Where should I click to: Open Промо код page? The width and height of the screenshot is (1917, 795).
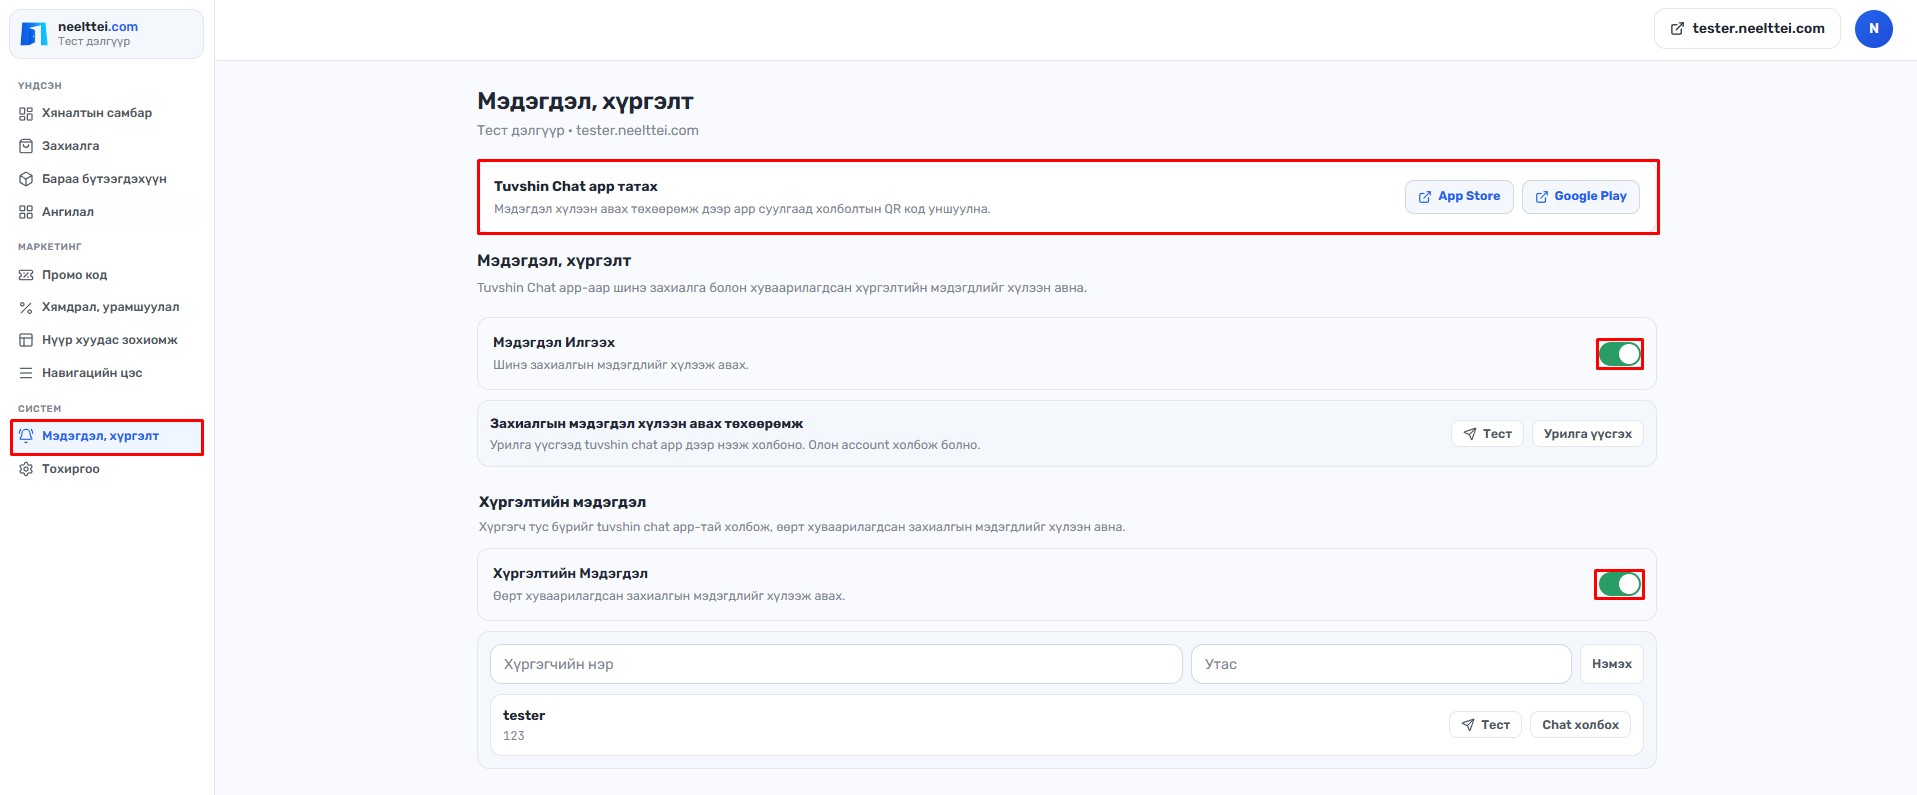point(107,275)
